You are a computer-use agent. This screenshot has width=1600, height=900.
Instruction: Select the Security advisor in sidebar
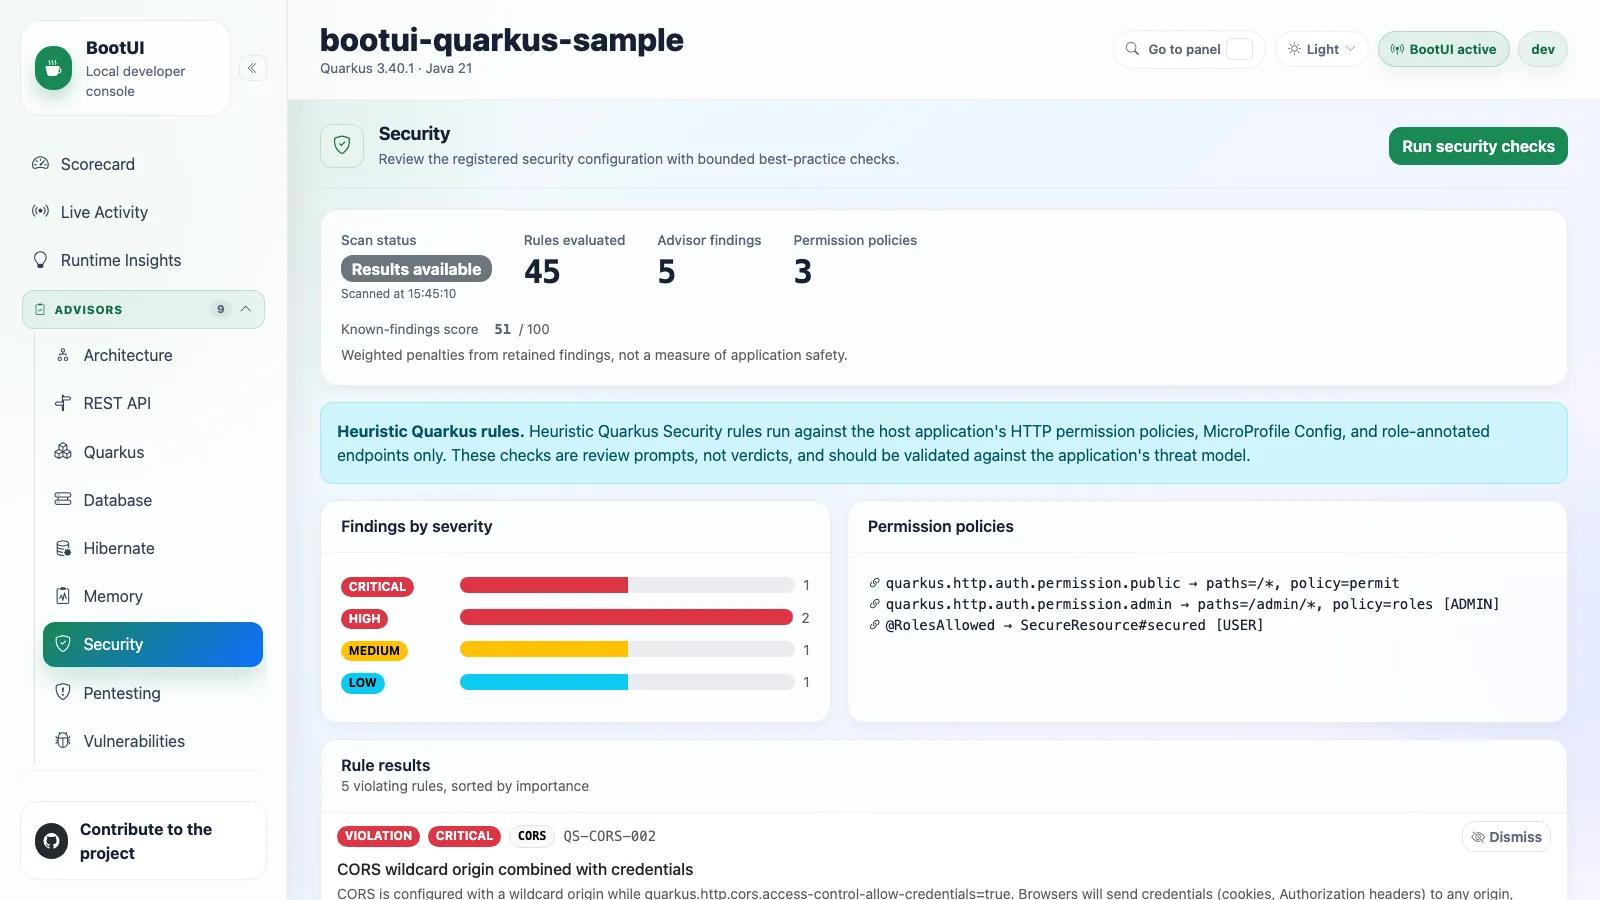153,644
